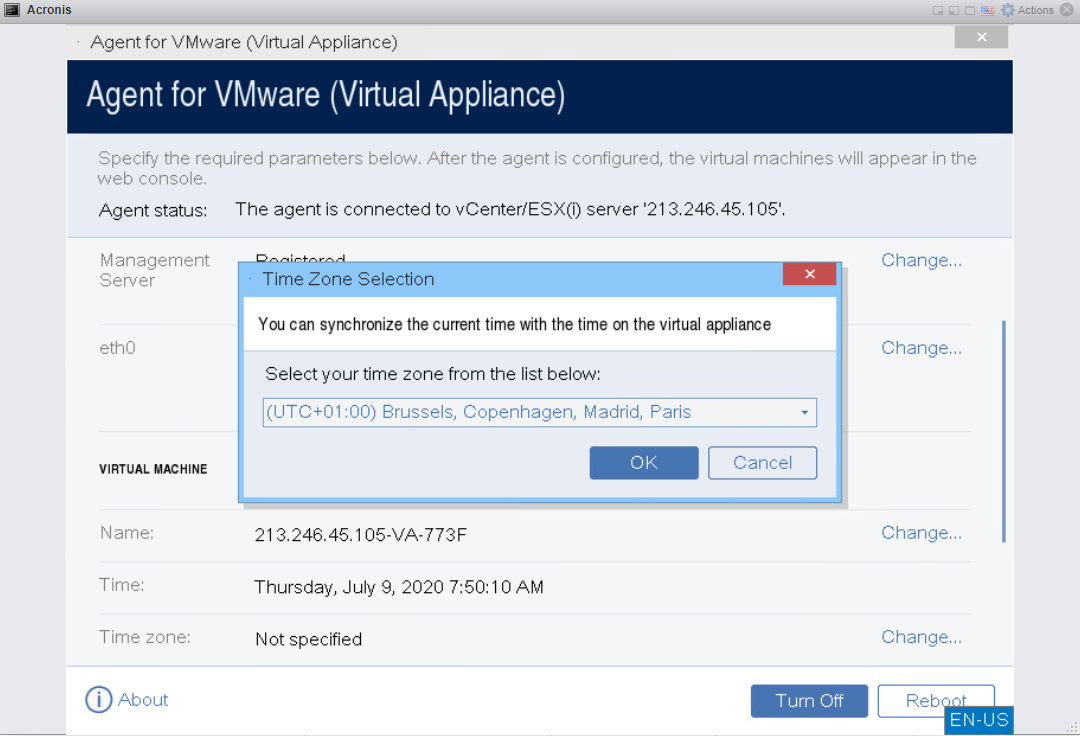The width and height of the screenshot is (1080, 736).
Task: Click the About info icon
Action: (98, 700)
